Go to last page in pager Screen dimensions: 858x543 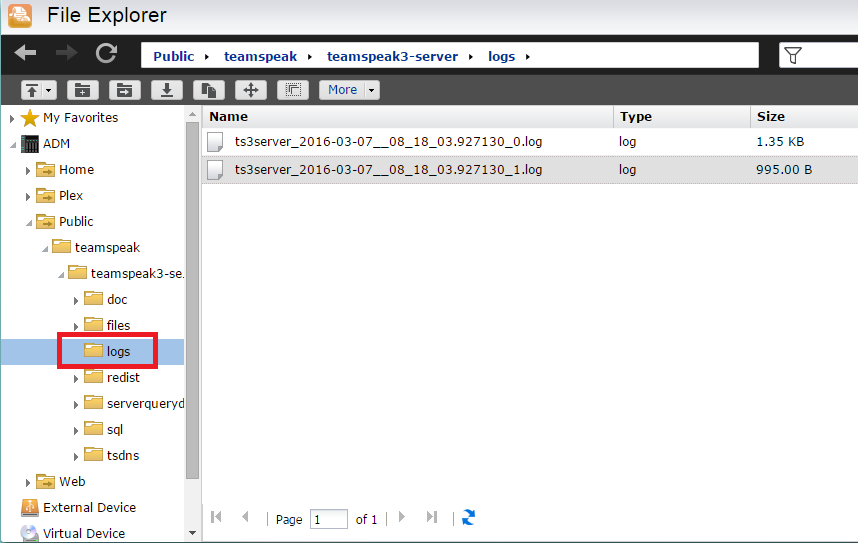[432, 517]
